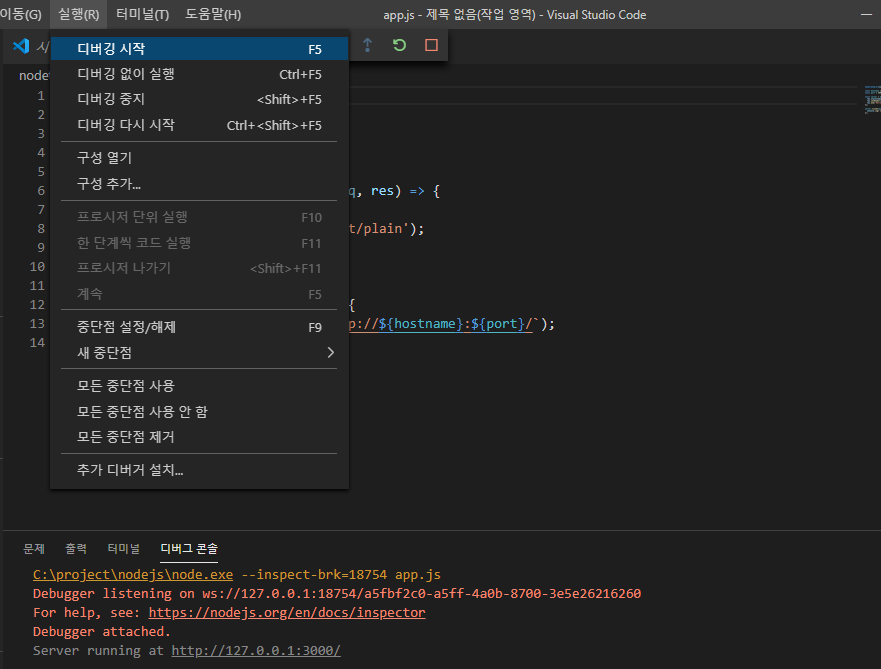This screenshot has height=669, width=881.
Task: Switch to the 문제 panel tab
Action: 34,548
